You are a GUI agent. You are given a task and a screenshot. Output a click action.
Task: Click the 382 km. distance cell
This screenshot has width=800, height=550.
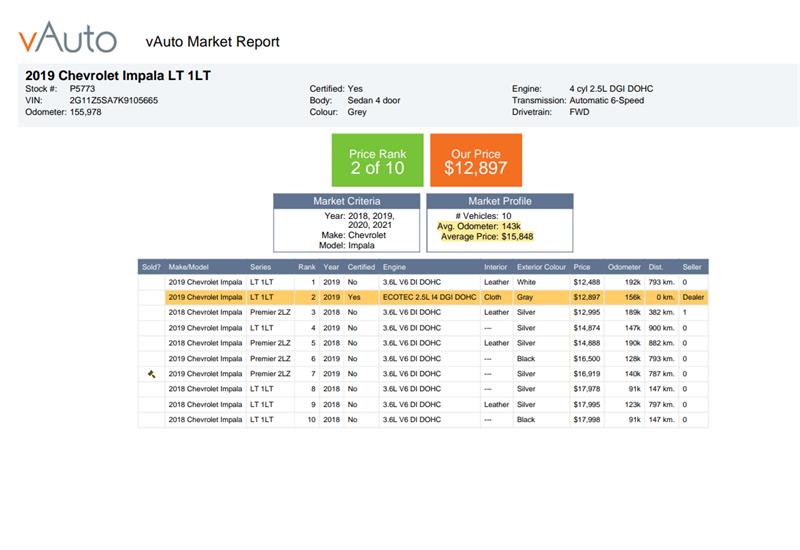point(661,312)
